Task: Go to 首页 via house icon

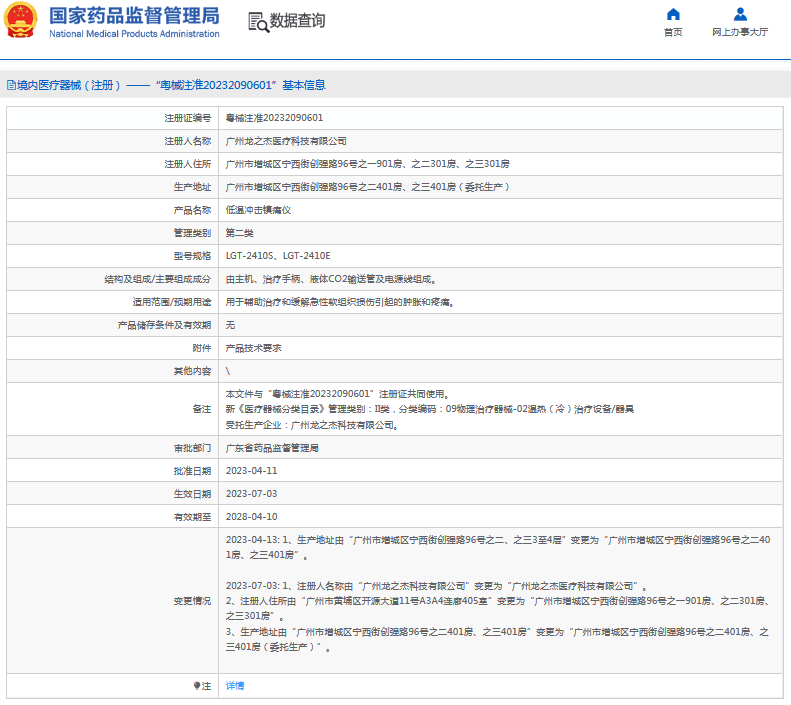Action: point(673,14)
